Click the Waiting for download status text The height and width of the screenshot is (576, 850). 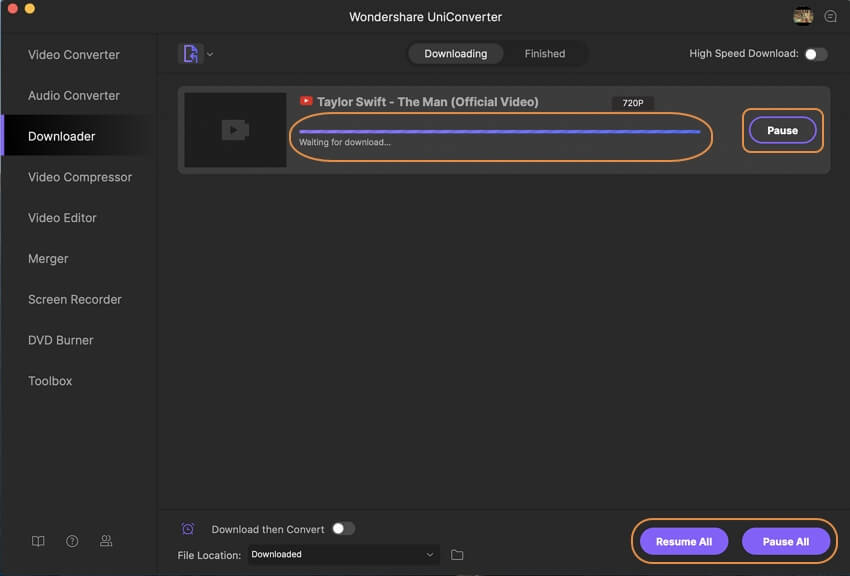[345, 143]
